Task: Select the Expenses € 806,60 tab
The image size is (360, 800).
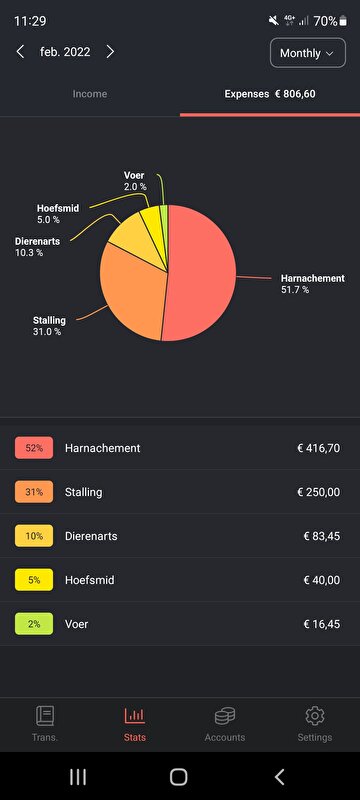Action: [x=270, y=94]
